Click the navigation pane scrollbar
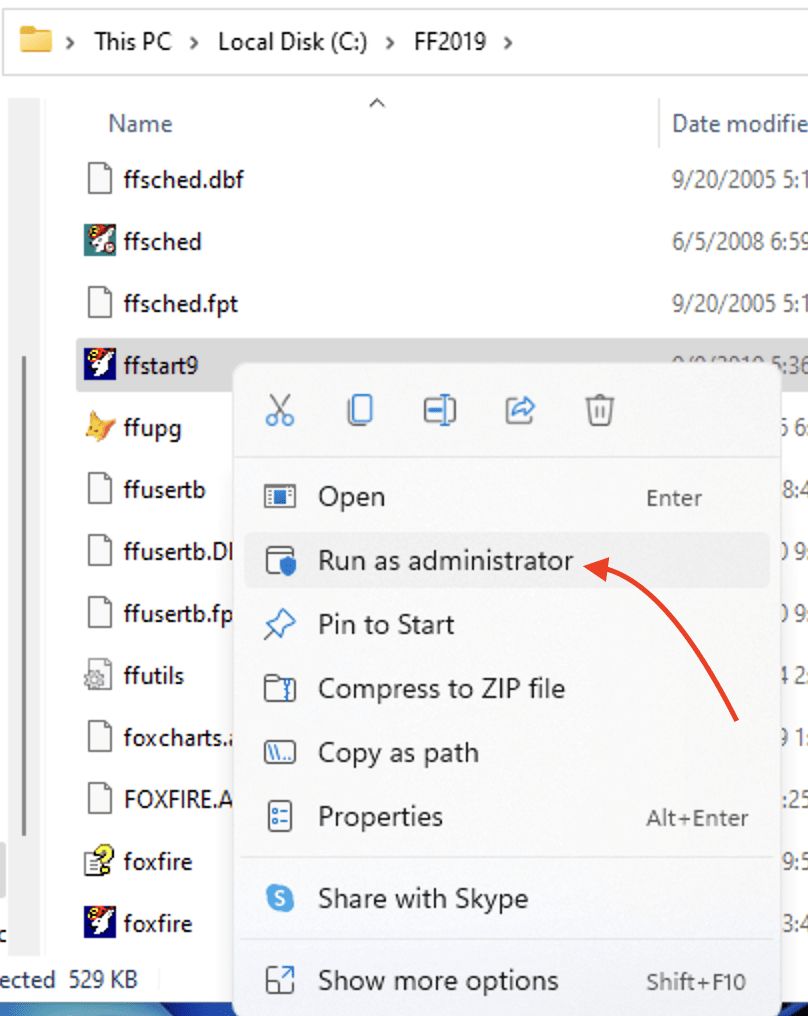The width and height of the screenshot is (808, 1016). point(24,595)
